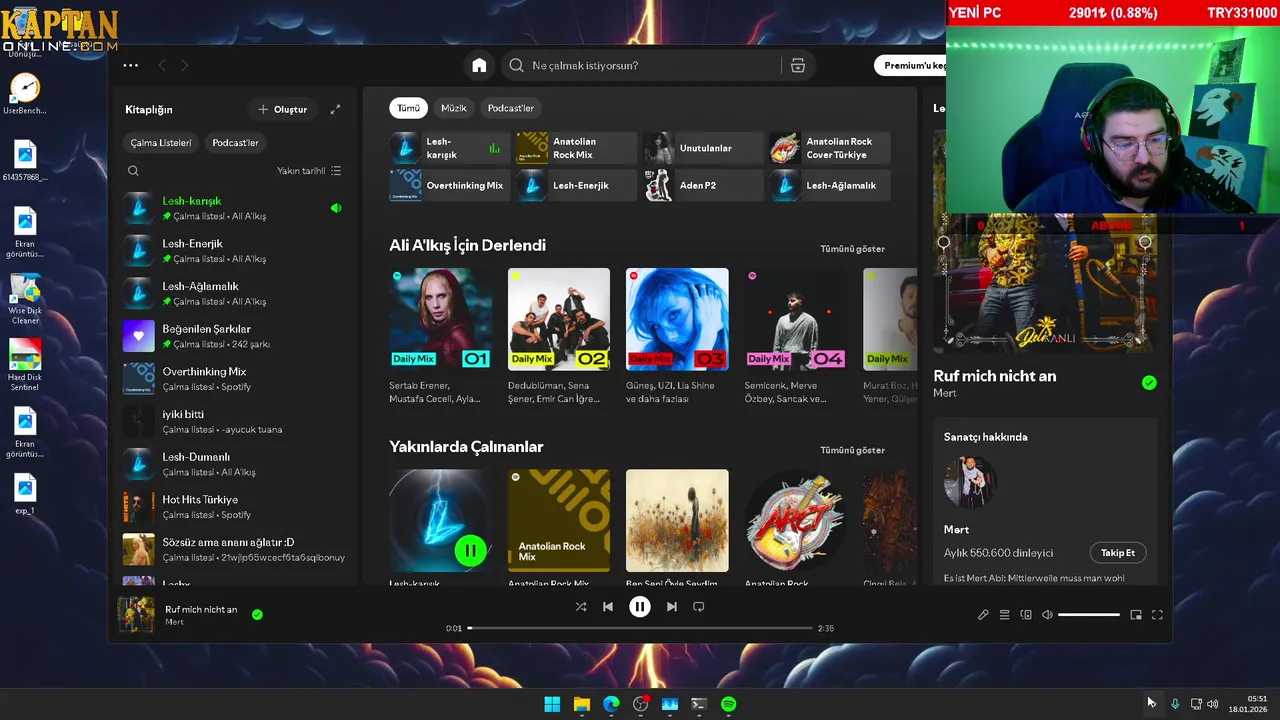This screenshot has width=1280, height=720.
Task: Open iyiki bitti playlist in library
Action: click(234, 421)
